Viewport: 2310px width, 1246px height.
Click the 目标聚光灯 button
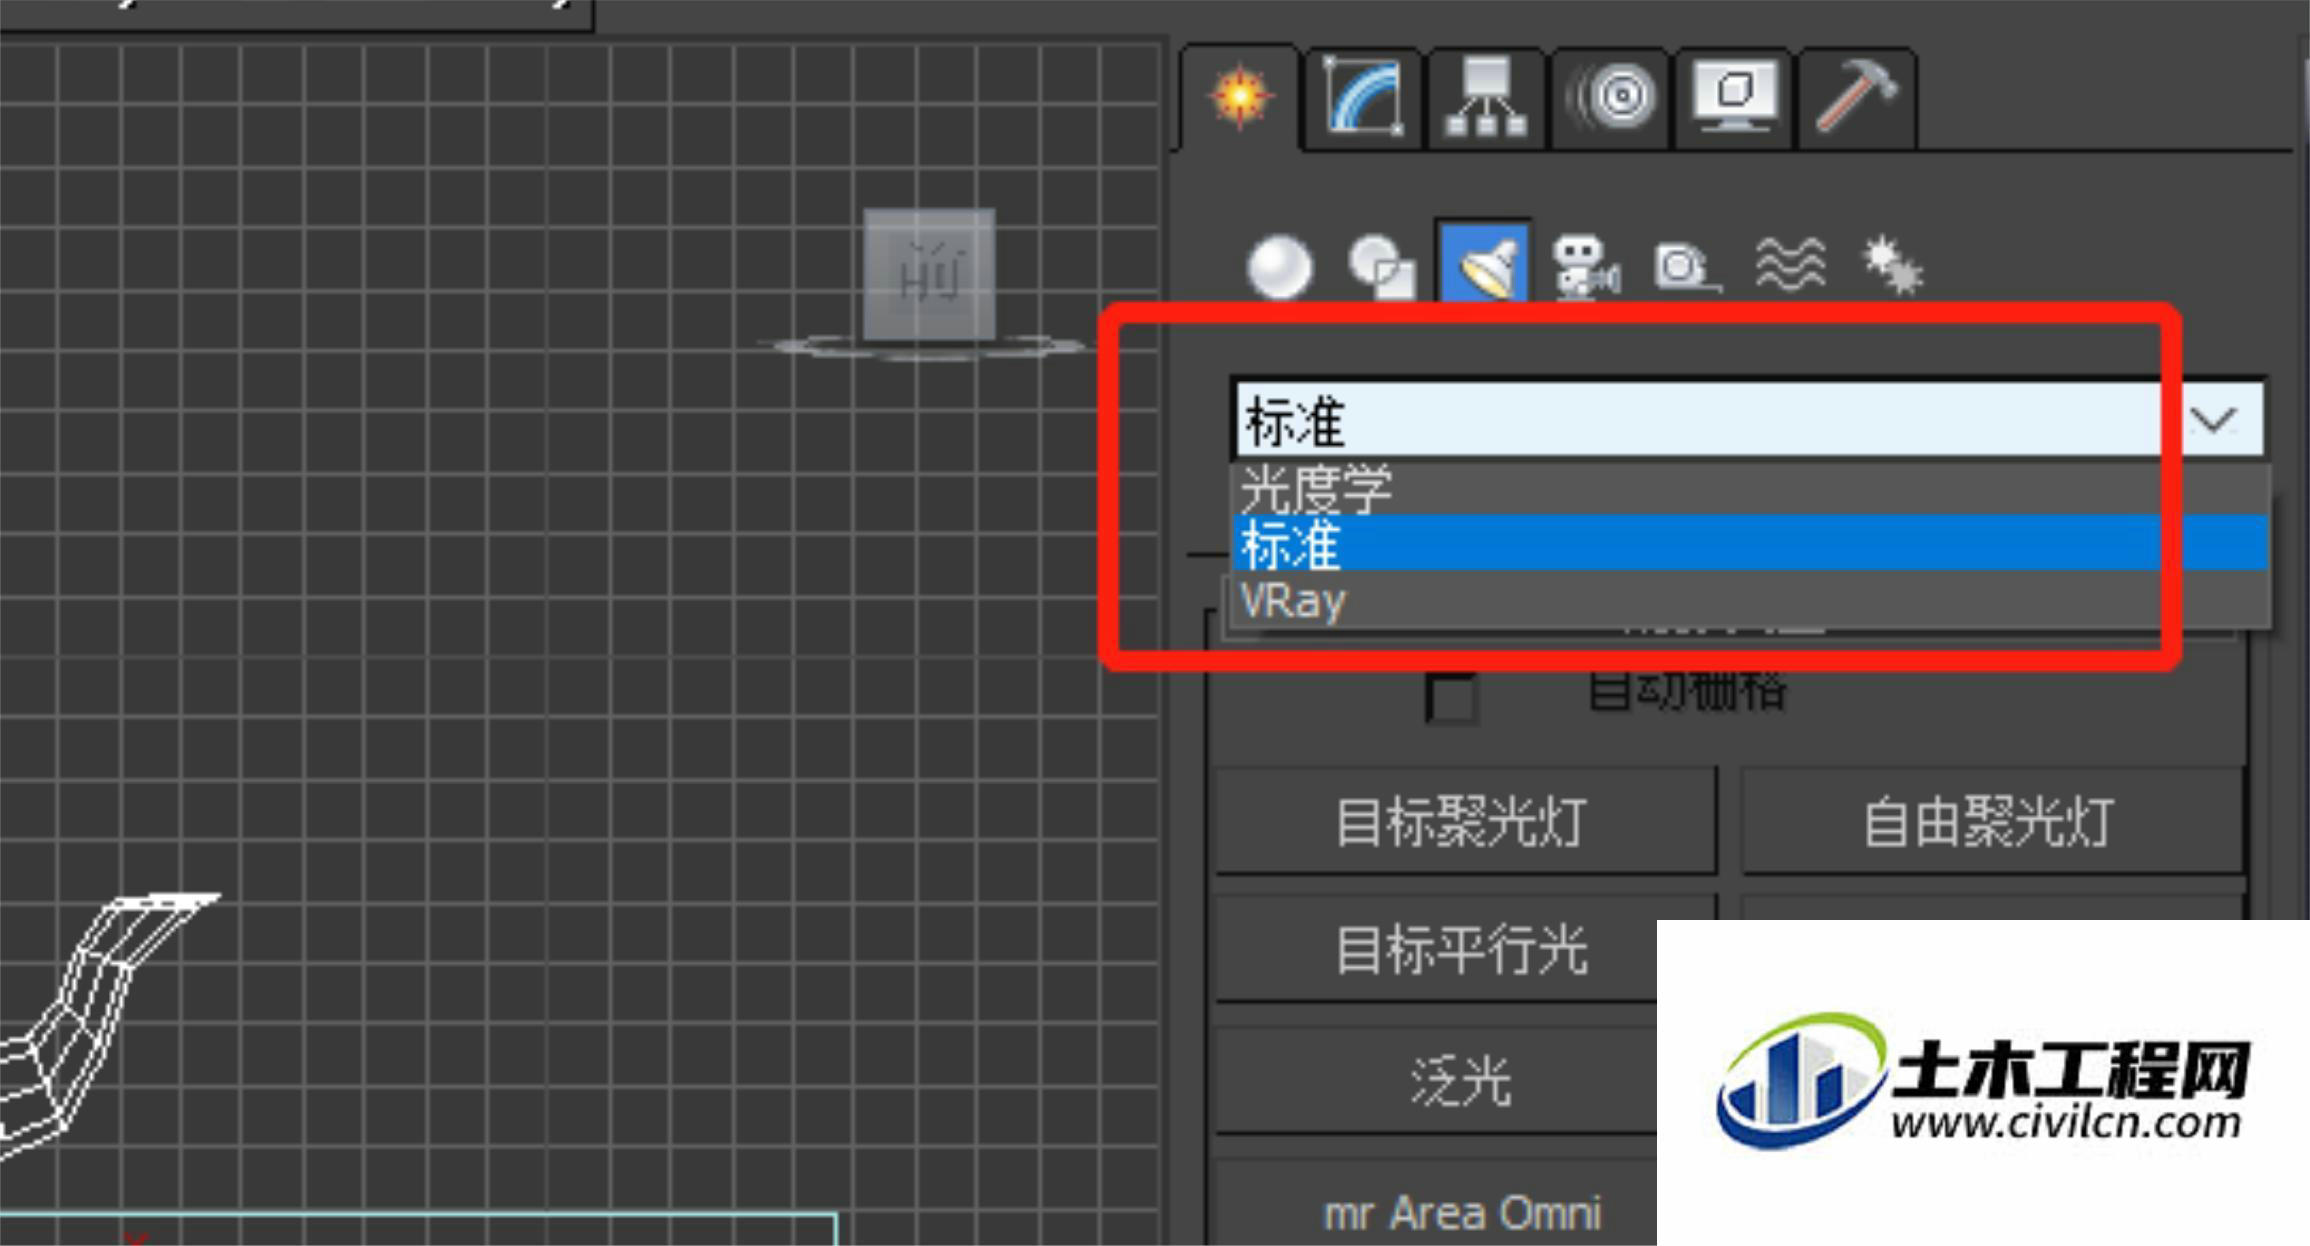(x=1465, y=822)
